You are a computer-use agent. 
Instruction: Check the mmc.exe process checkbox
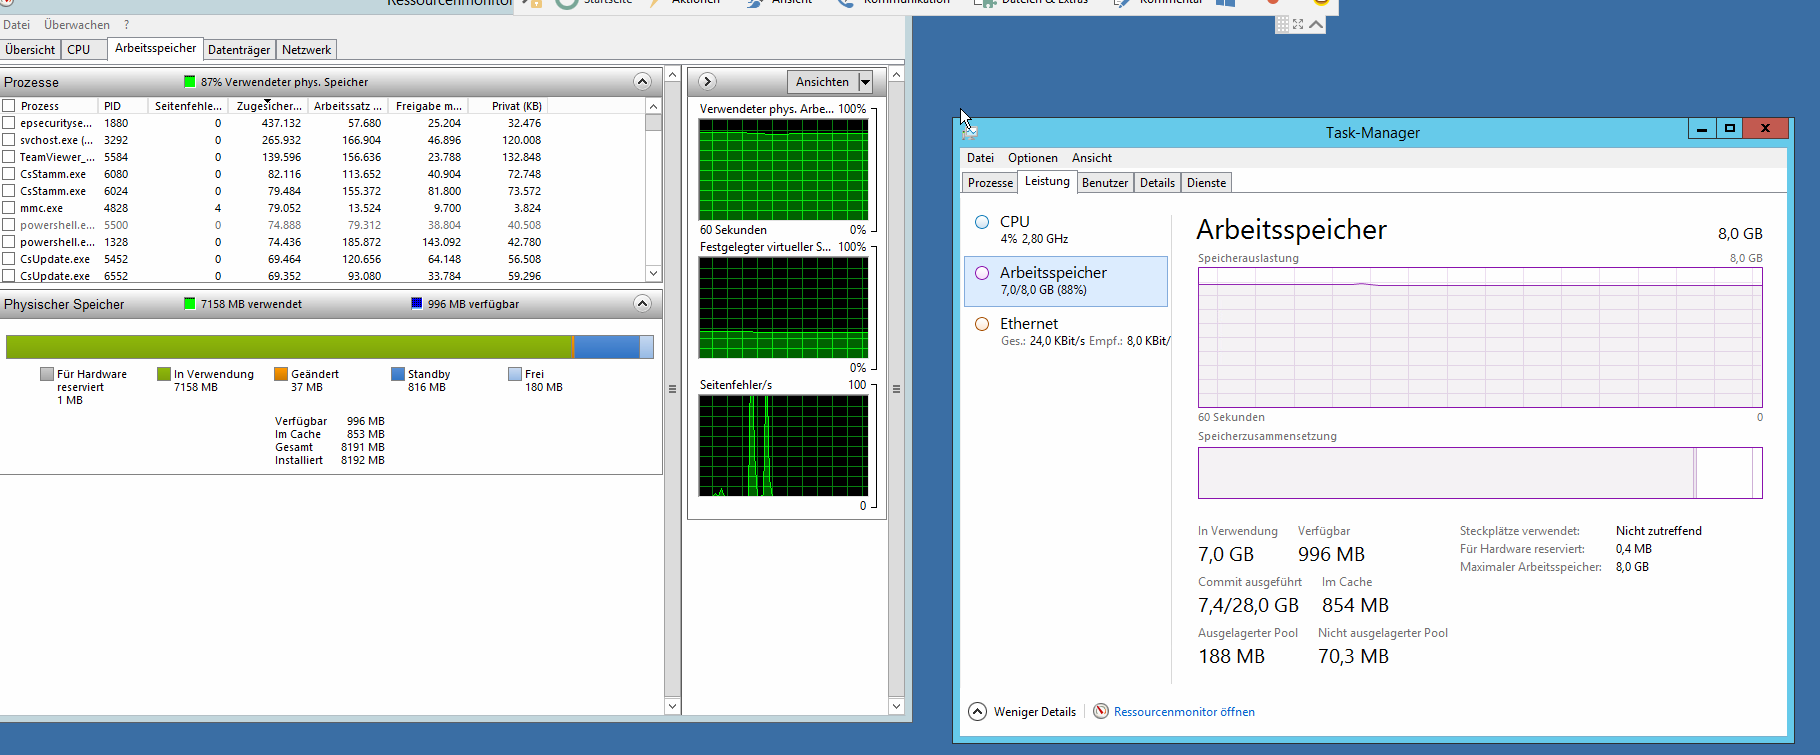pyautogui.click(x=9, y=208)
